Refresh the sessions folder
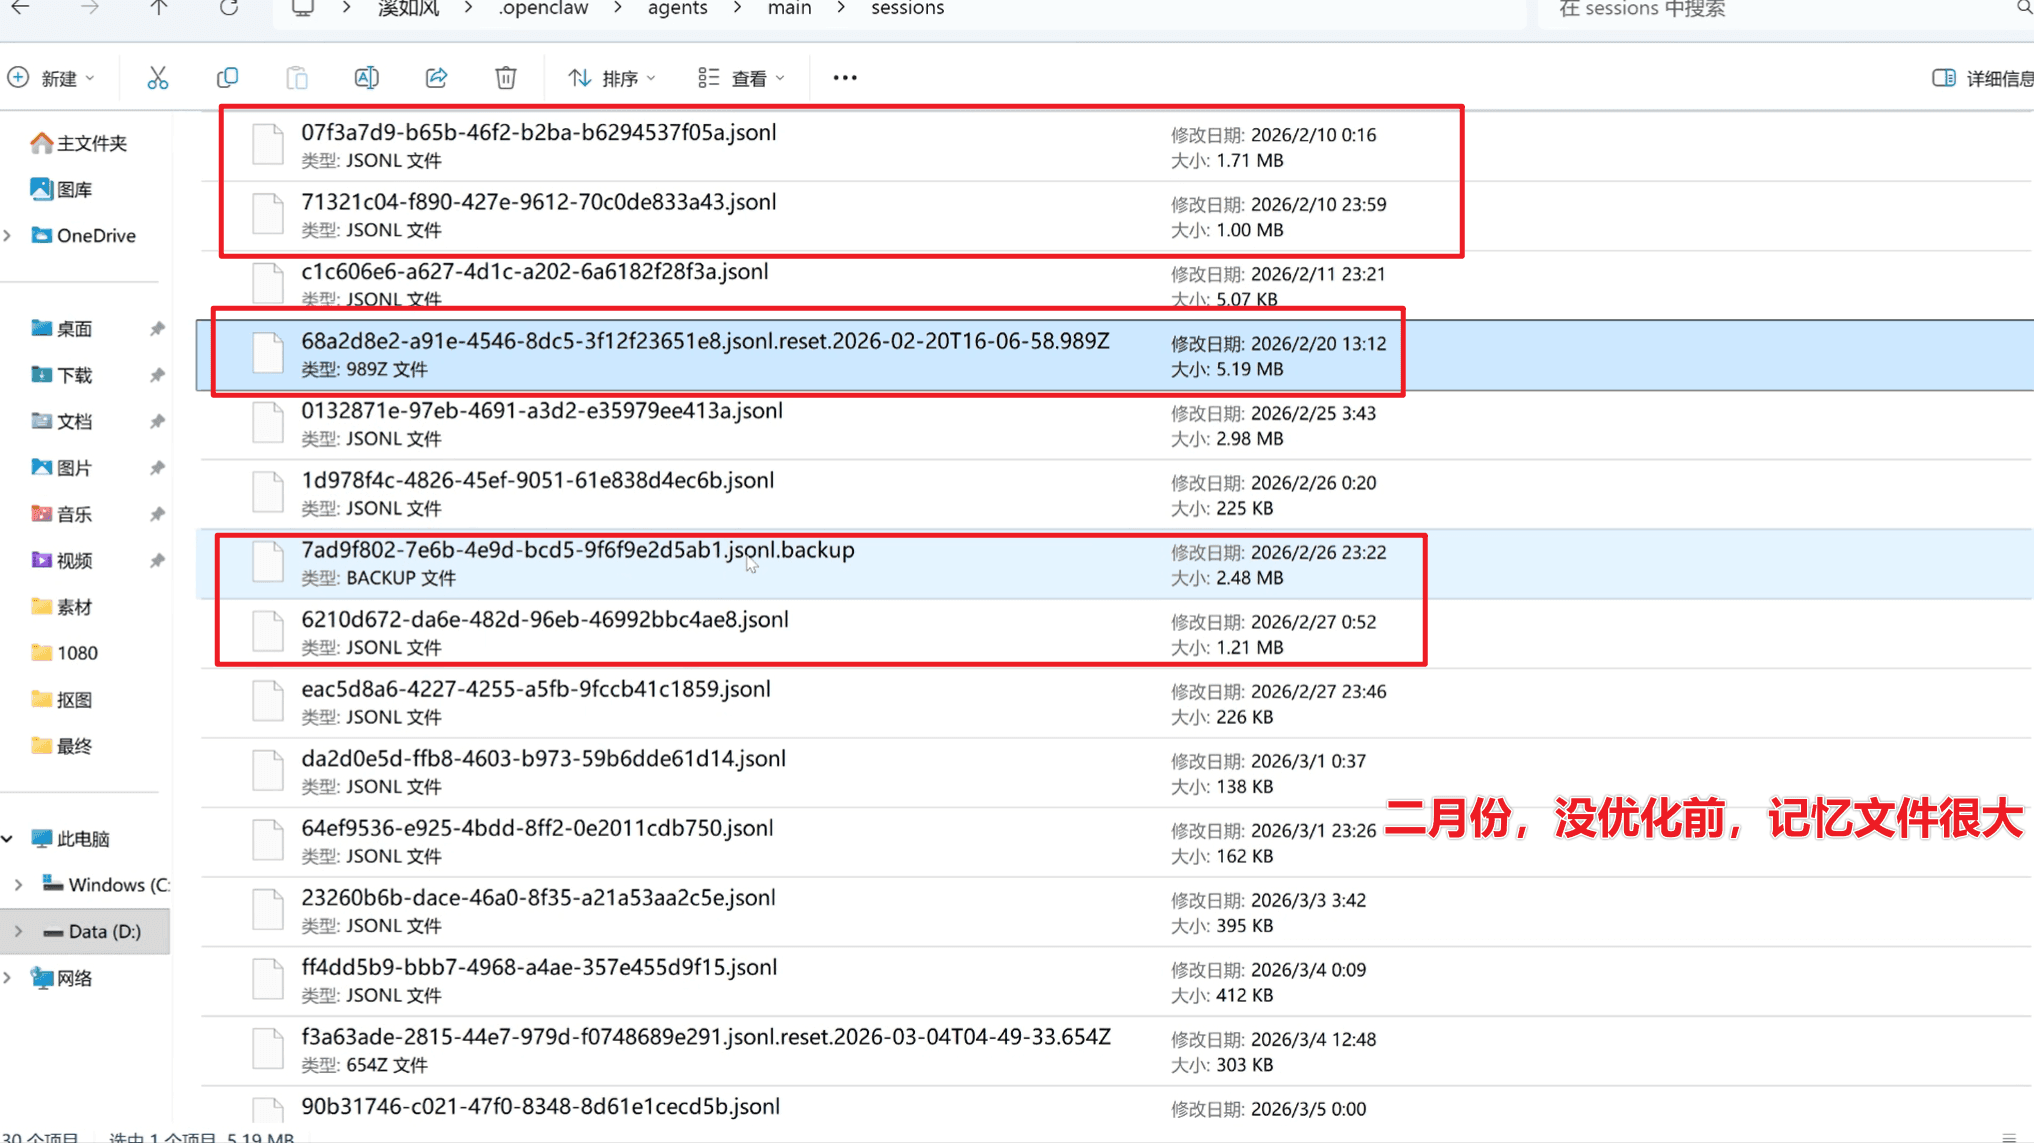2034x1143 pixels. pyautogui.click(x=228, y=9)
